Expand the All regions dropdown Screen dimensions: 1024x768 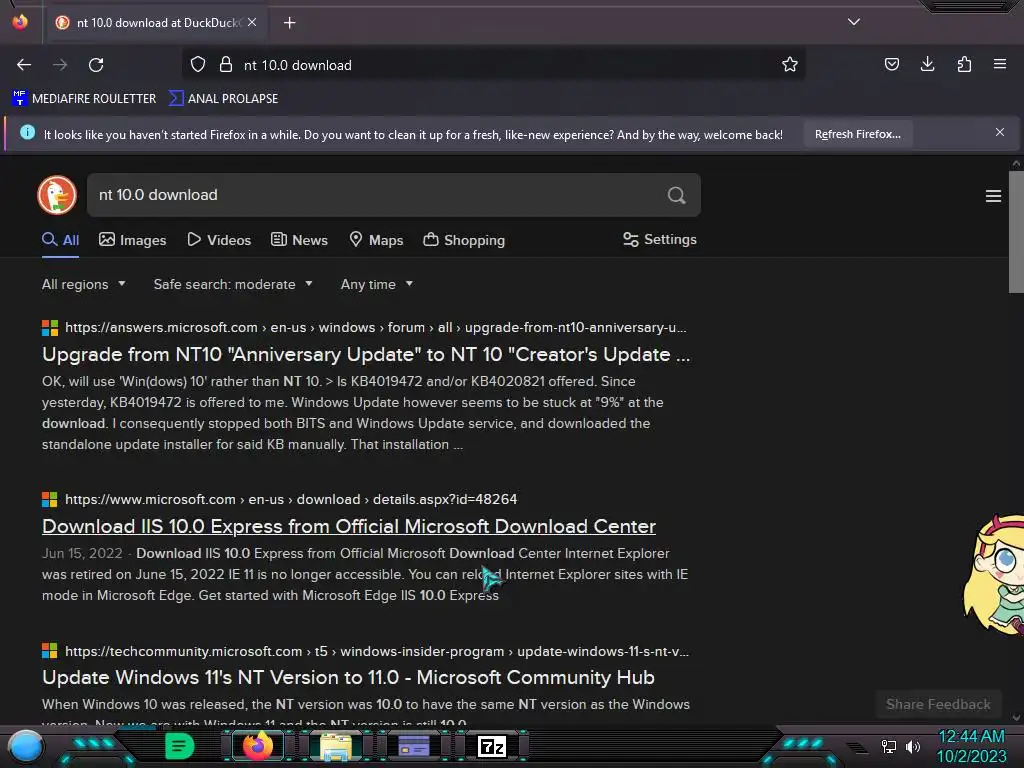point(84,284)
